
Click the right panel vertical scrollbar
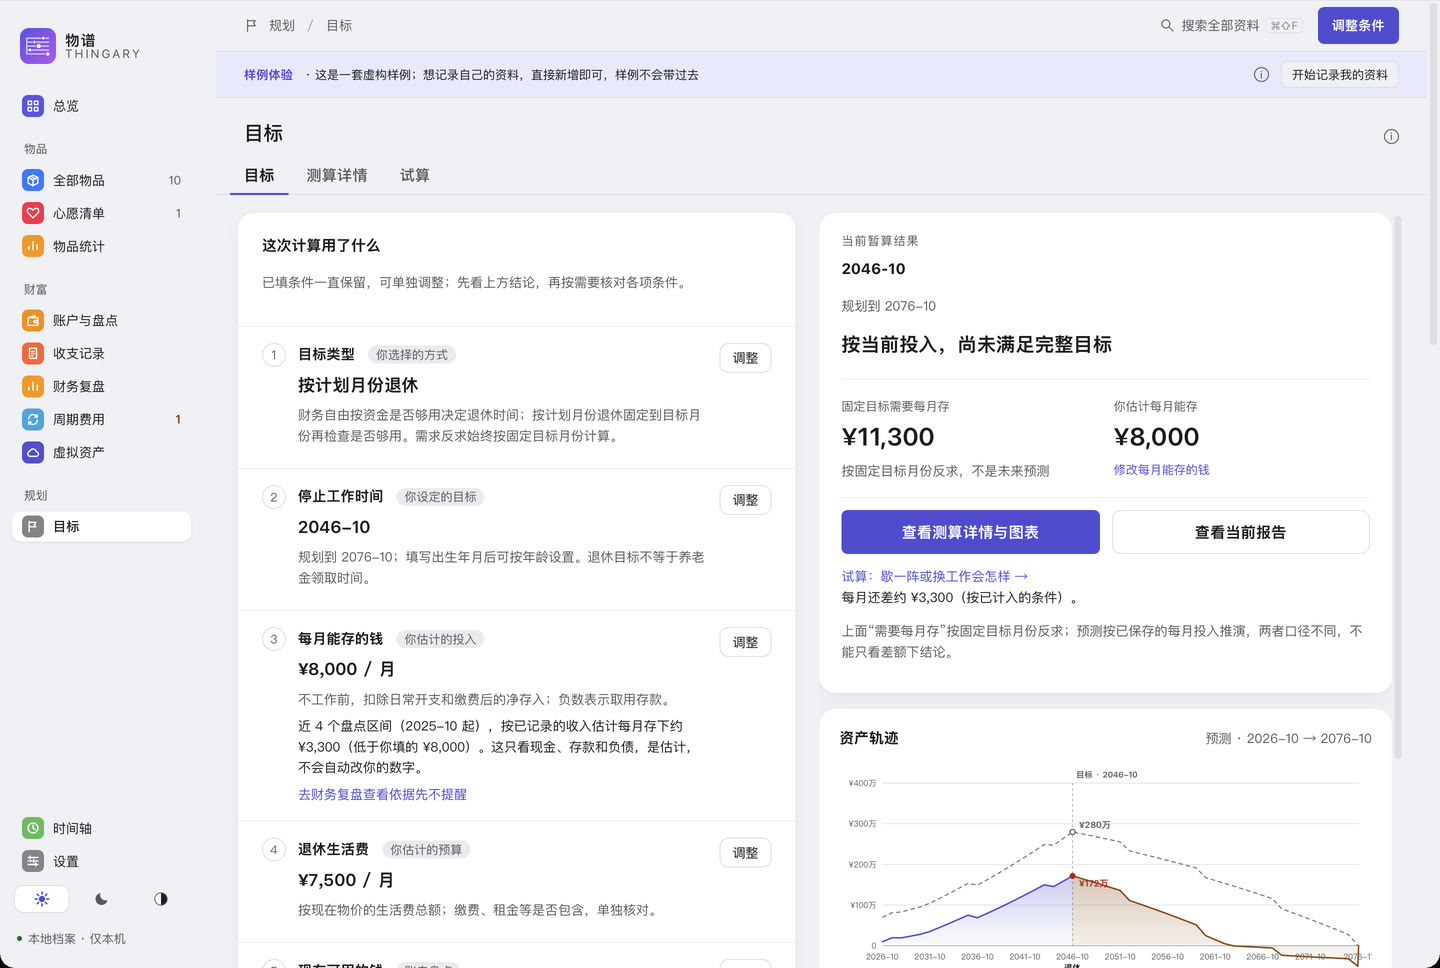(x=1397, y=487)
